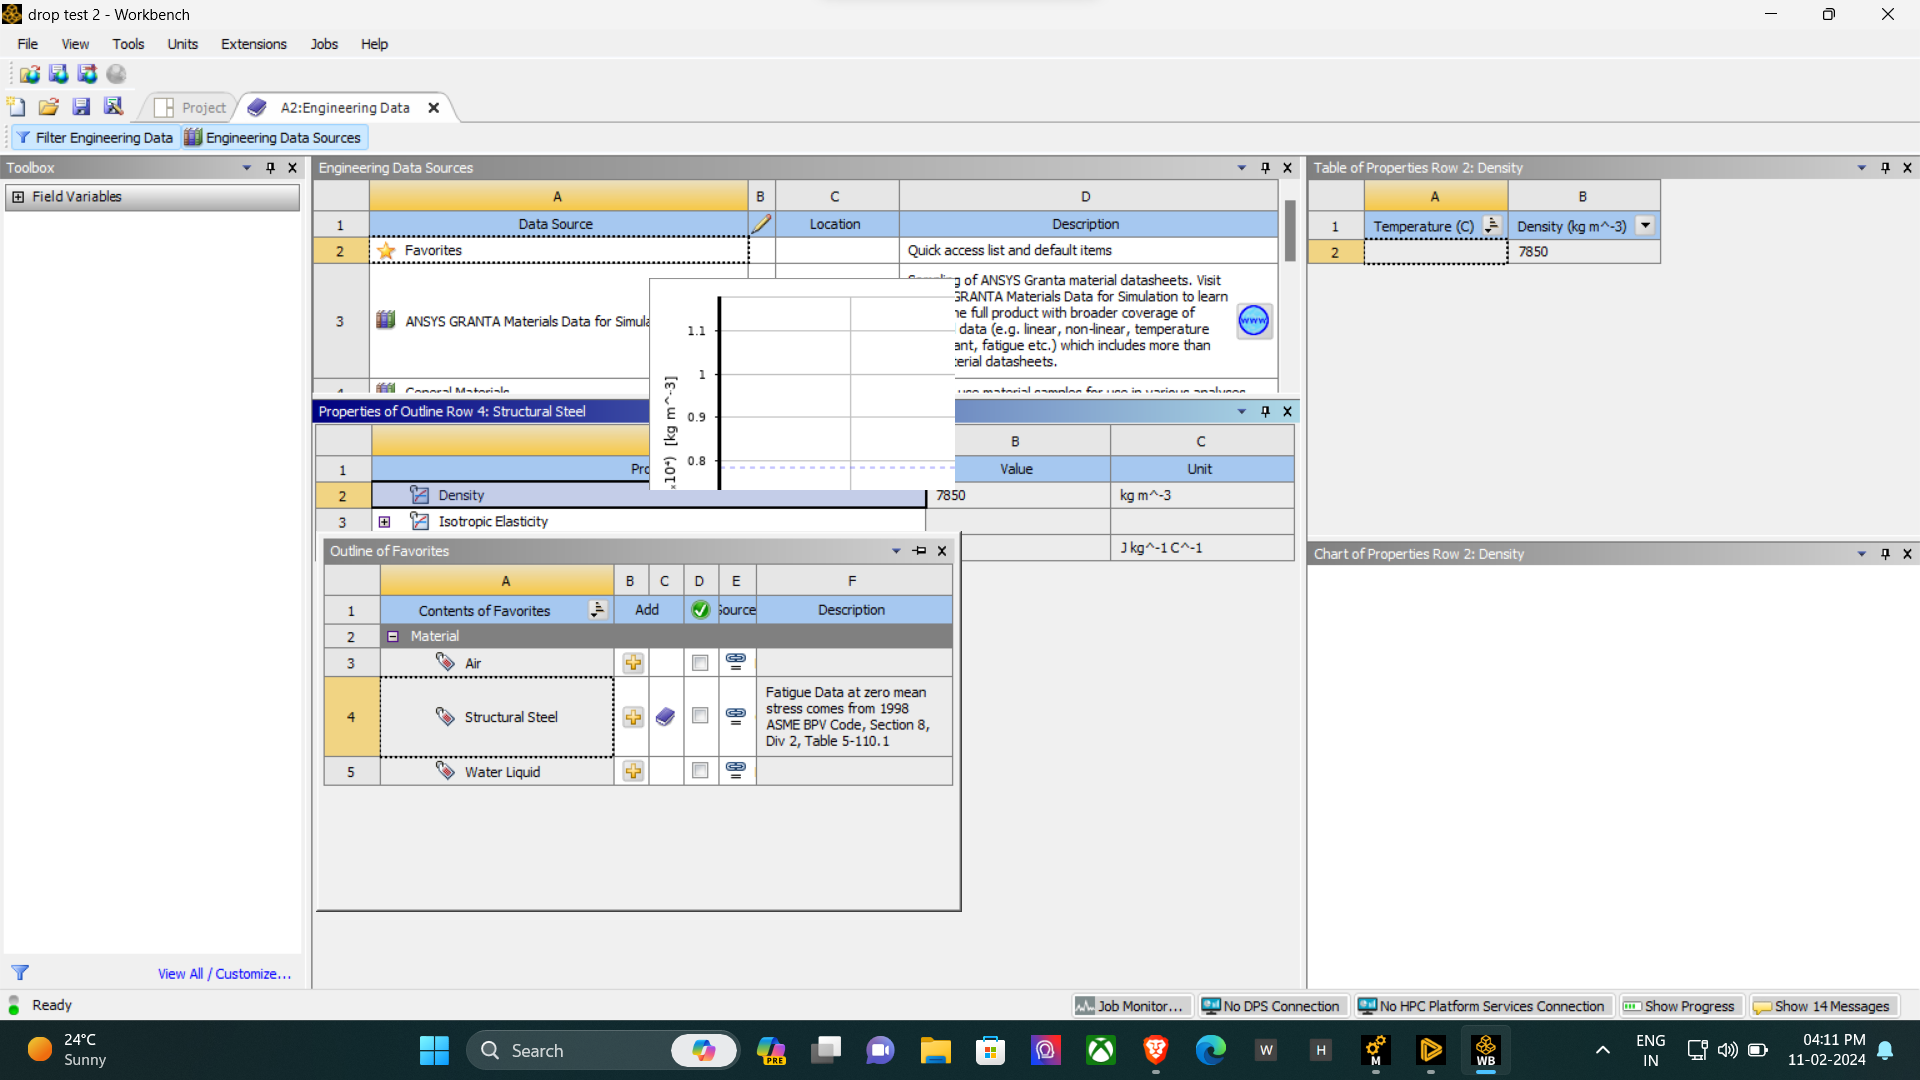Click the New project toolbar icon

[x=17, y=107]
